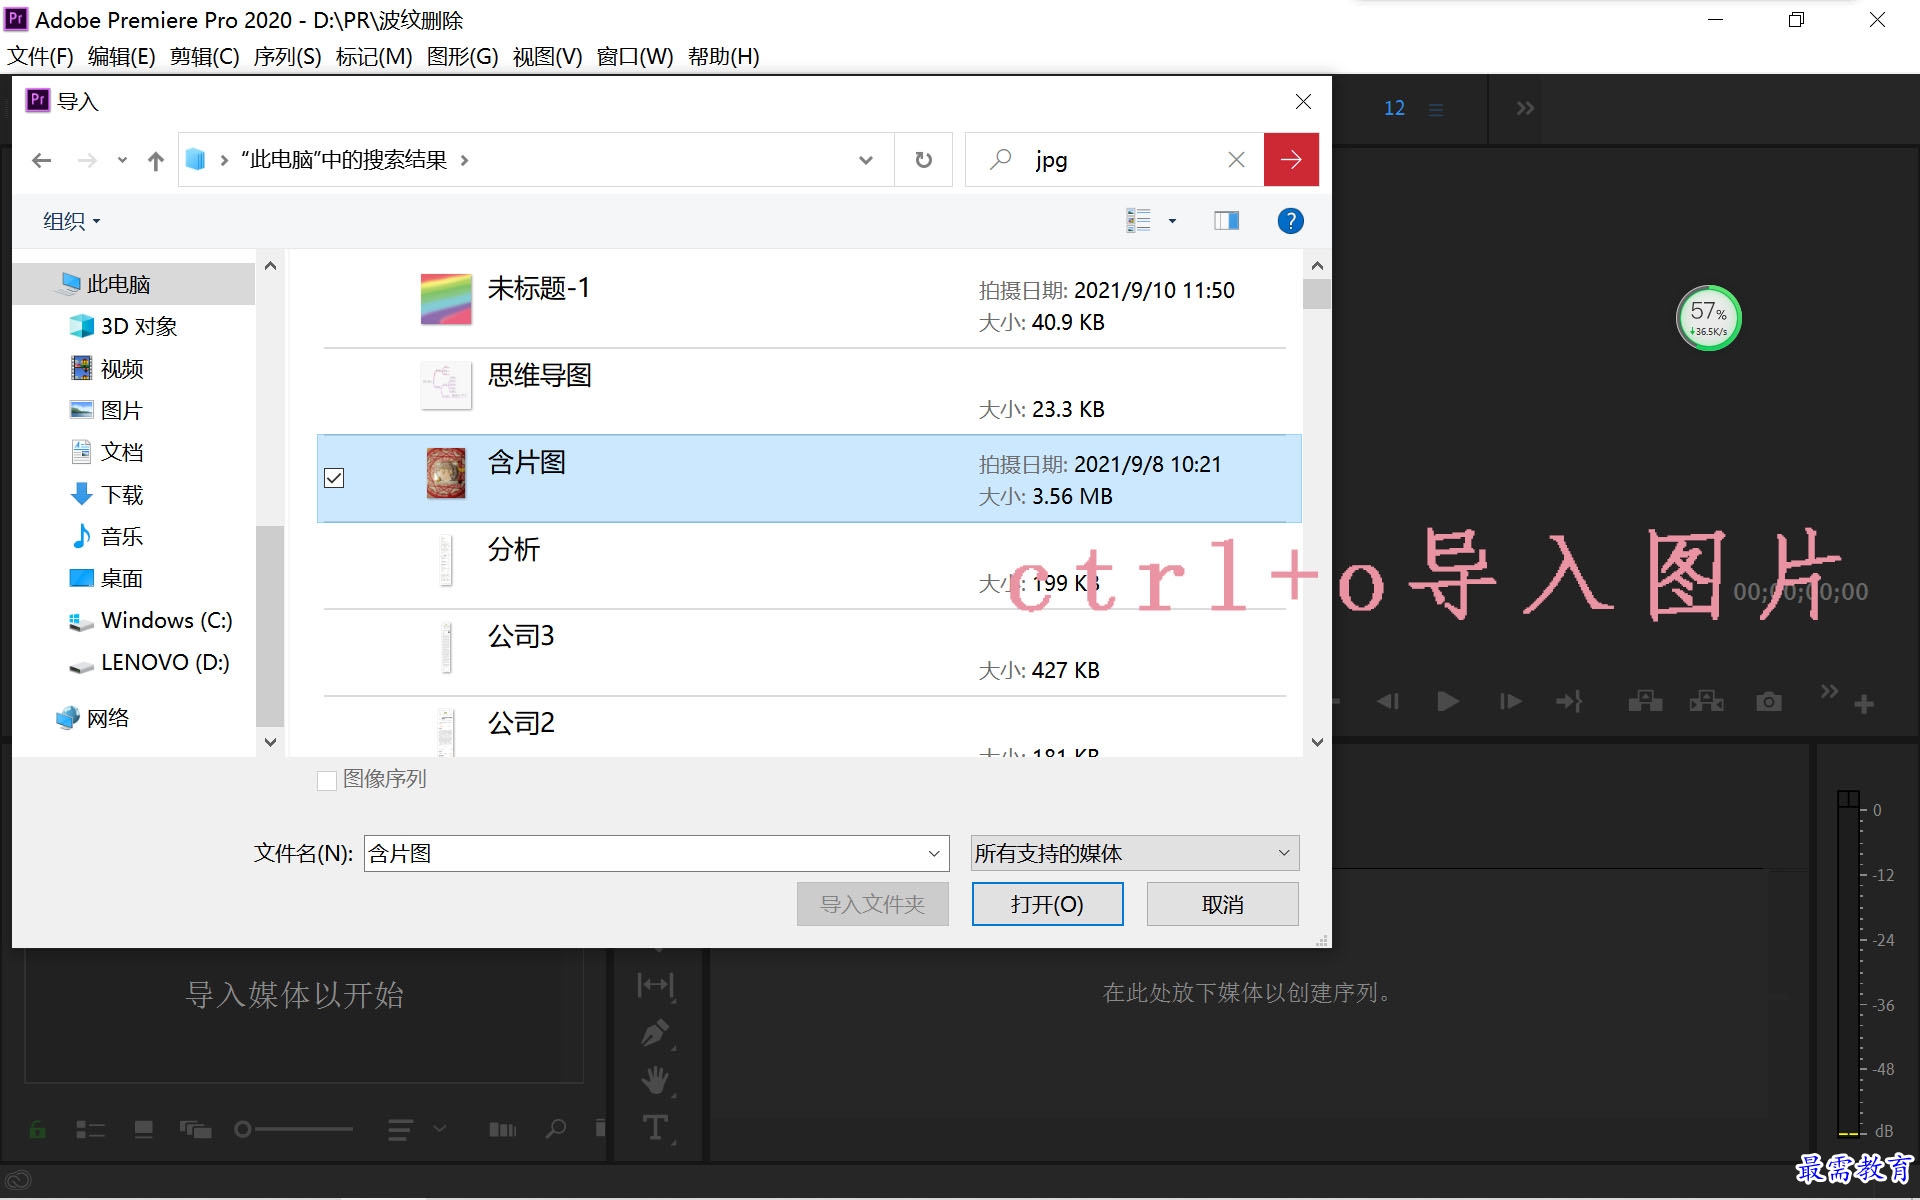Select LENOVO (D:) drive
The width and height of the screenshot is (1920, 1200).
click(x=150, y=662)
